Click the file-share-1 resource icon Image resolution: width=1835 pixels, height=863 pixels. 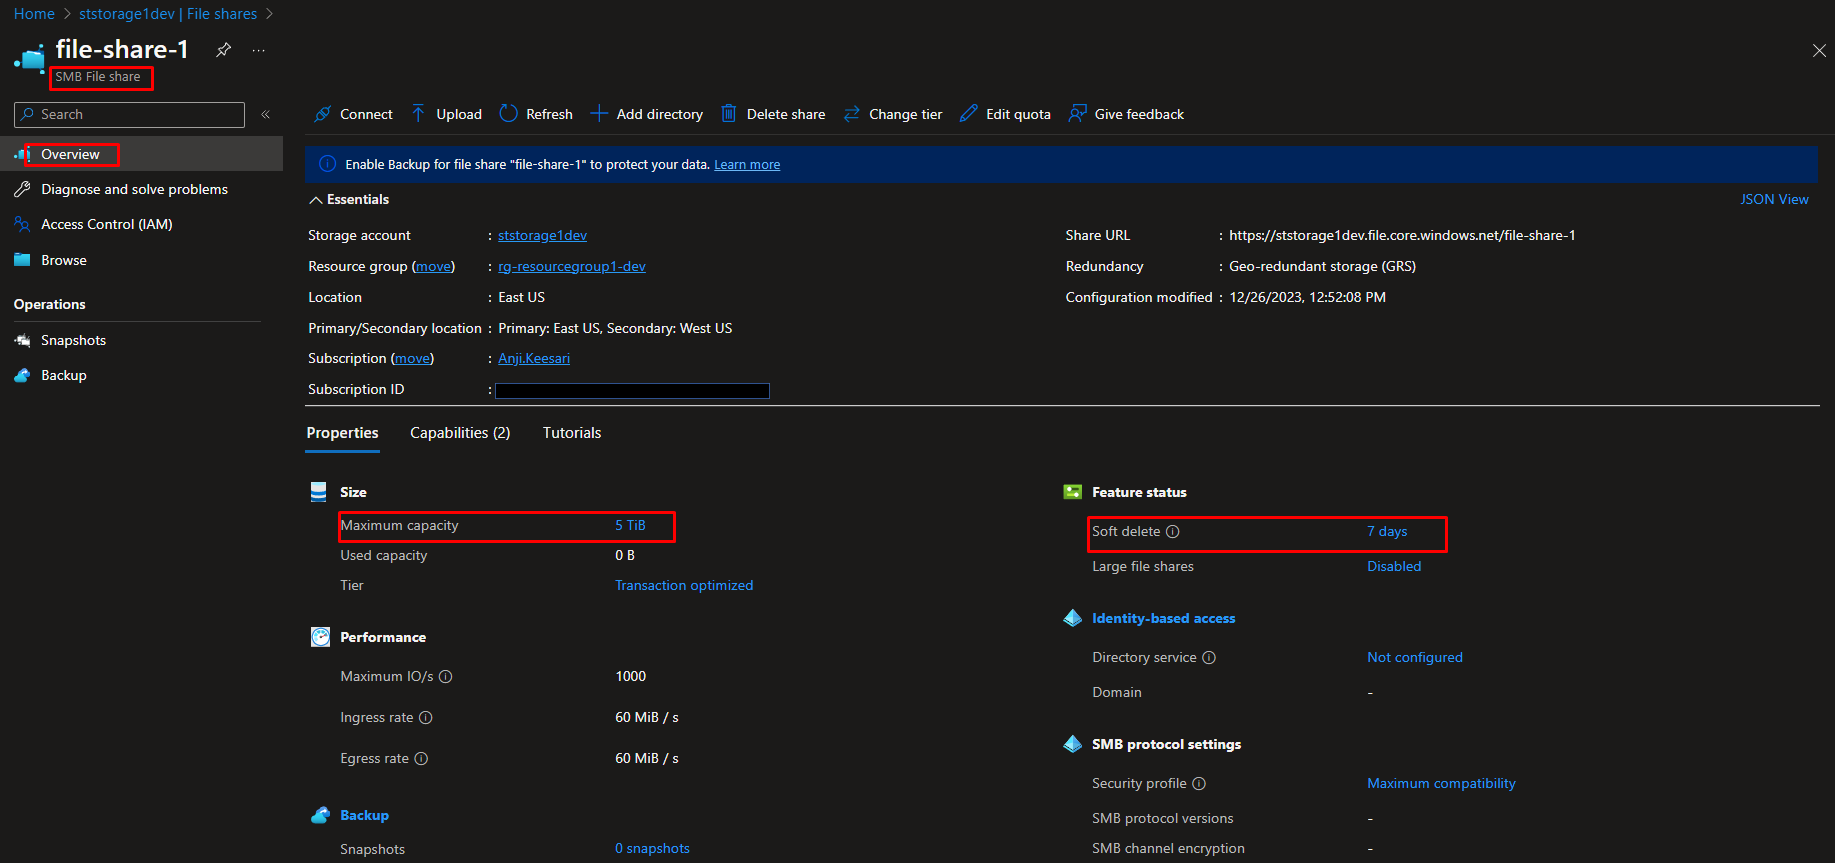pyautogui.click(x=30, y=59)
